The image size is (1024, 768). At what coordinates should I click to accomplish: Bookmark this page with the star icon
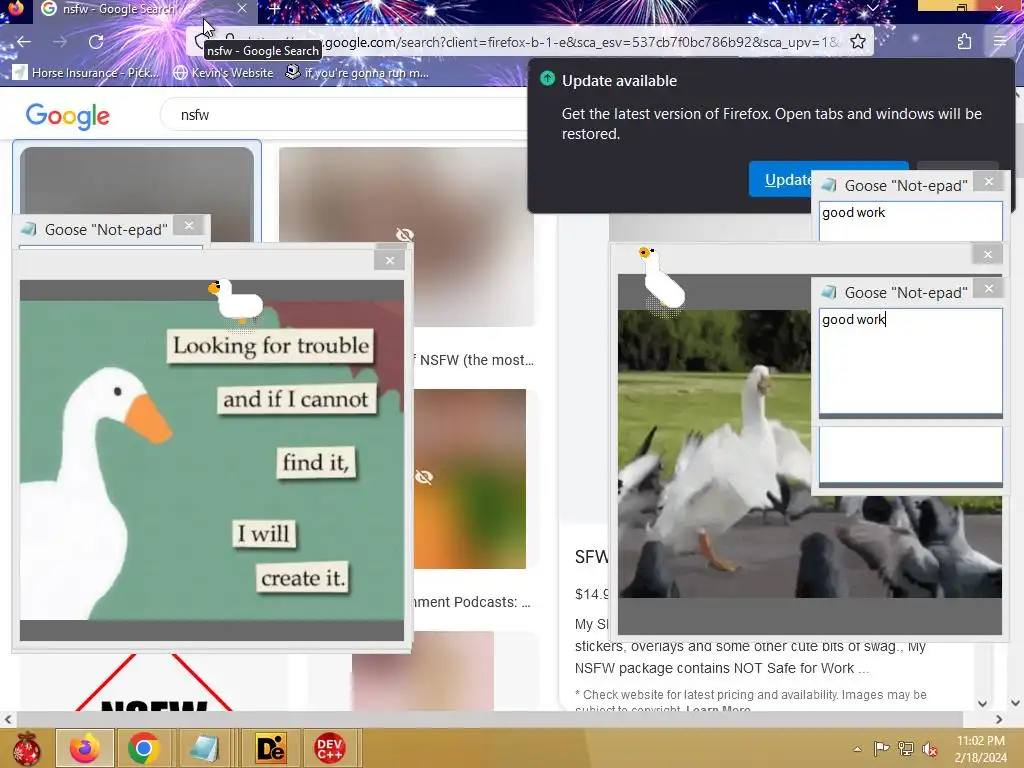[x=858, y=42]
